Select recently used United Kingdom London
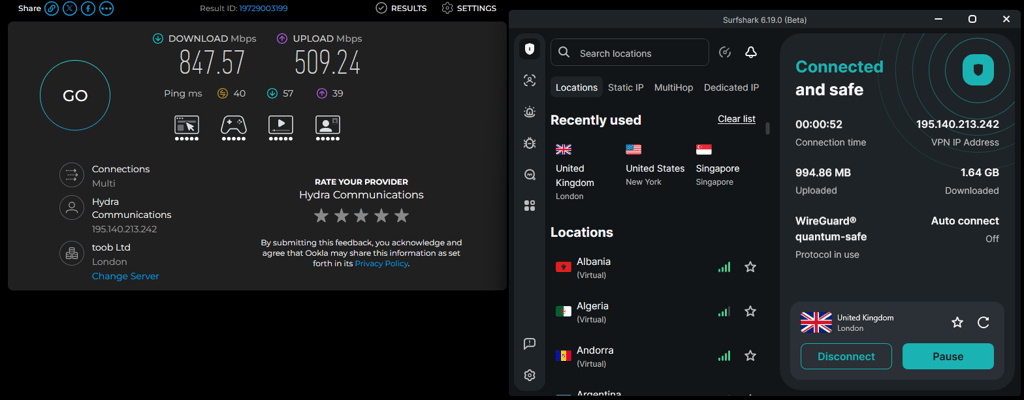The width and height of the screenshot is (1024, 400). [575, 172]
